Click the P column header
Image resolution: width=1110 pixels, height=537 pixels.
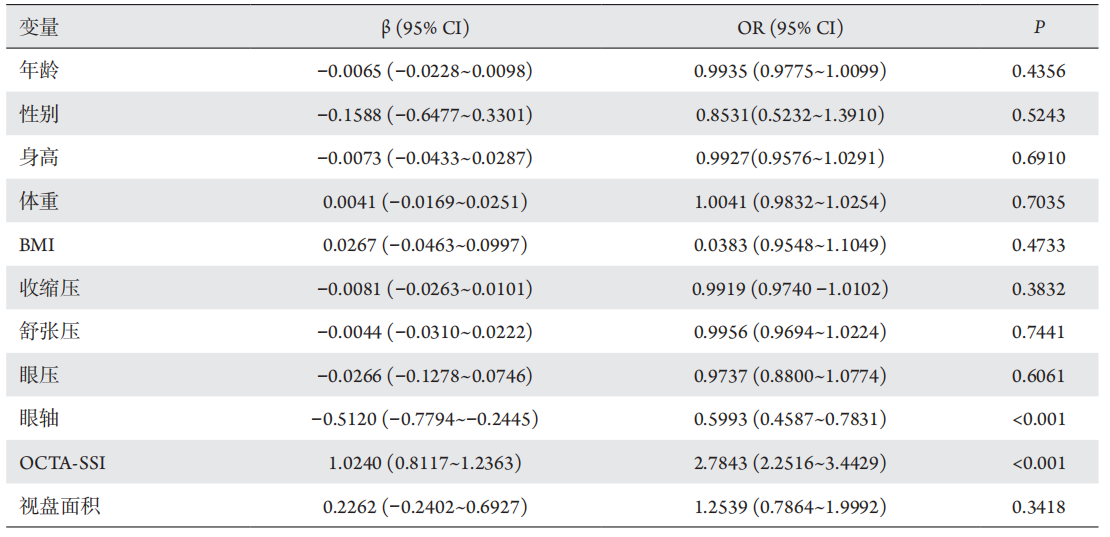(1039, 28)
